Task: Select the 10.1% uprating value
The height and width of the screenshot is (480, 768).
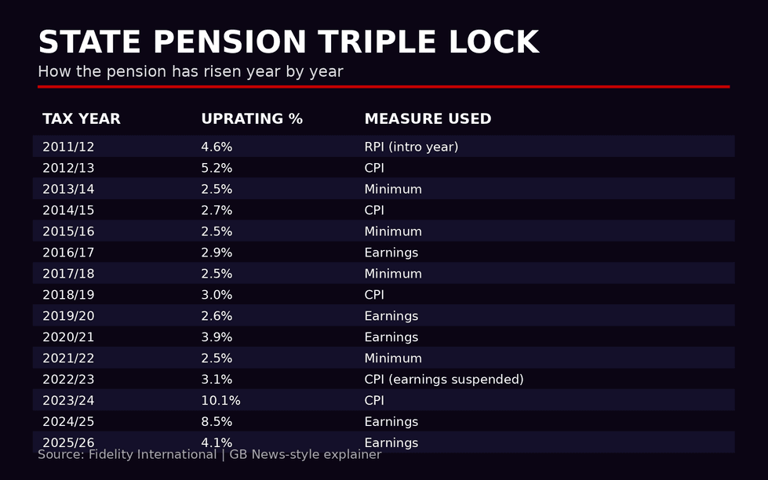Action: [x=220, y=401]
